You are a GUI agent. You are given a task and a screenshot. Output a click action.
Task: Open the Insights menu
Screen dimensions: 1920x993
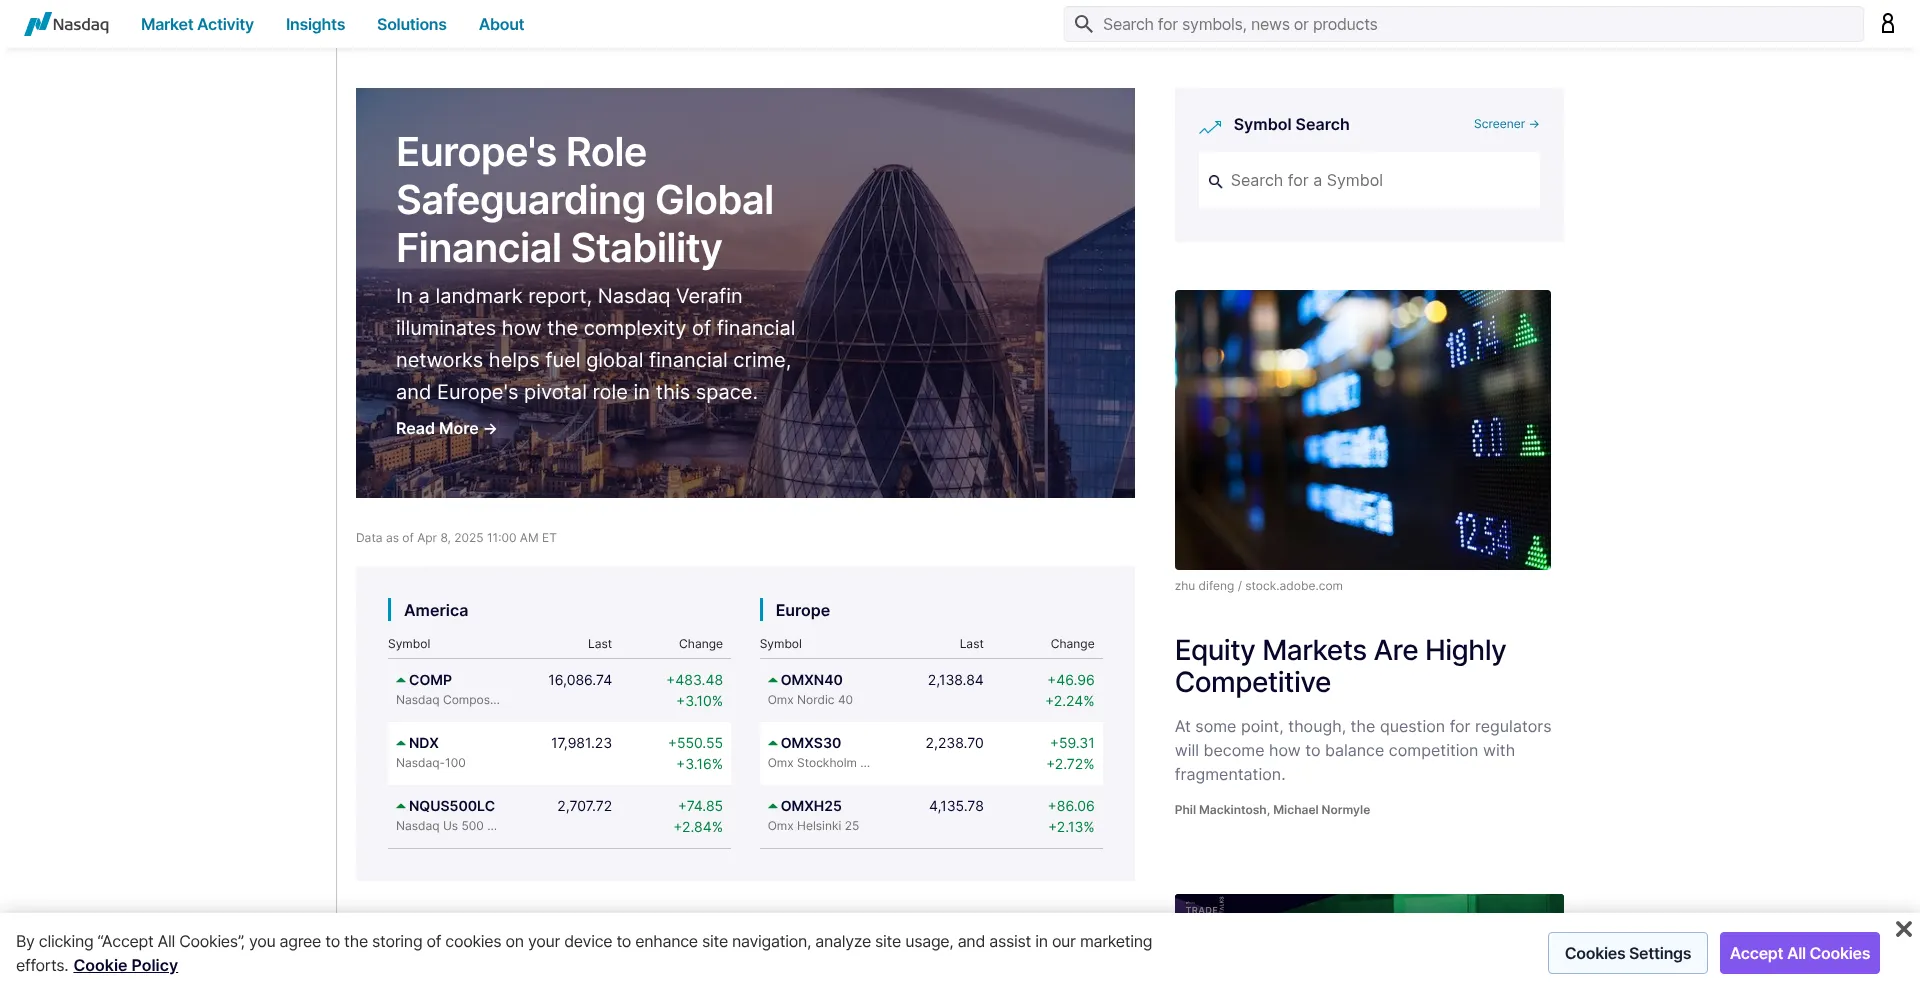[315, 24]
